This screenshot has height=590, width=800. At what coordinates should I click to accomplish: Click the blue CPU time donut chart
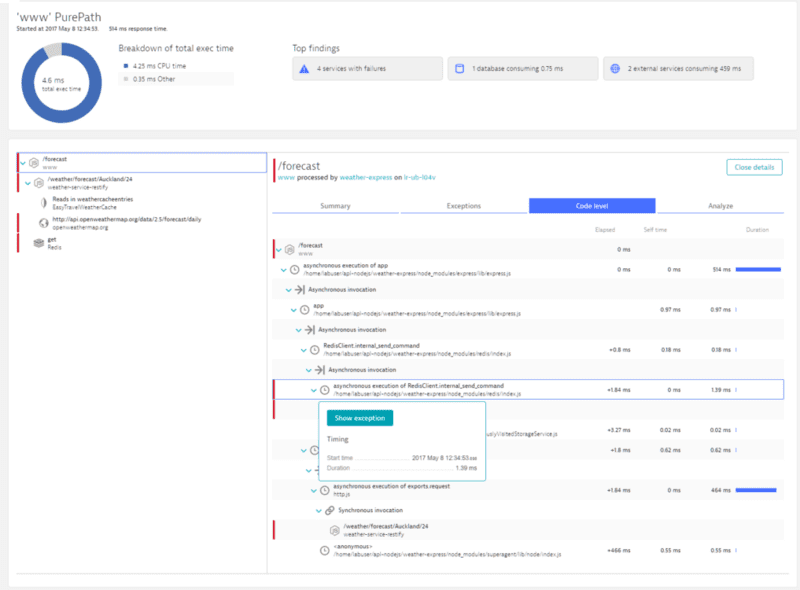pos(62,83)
